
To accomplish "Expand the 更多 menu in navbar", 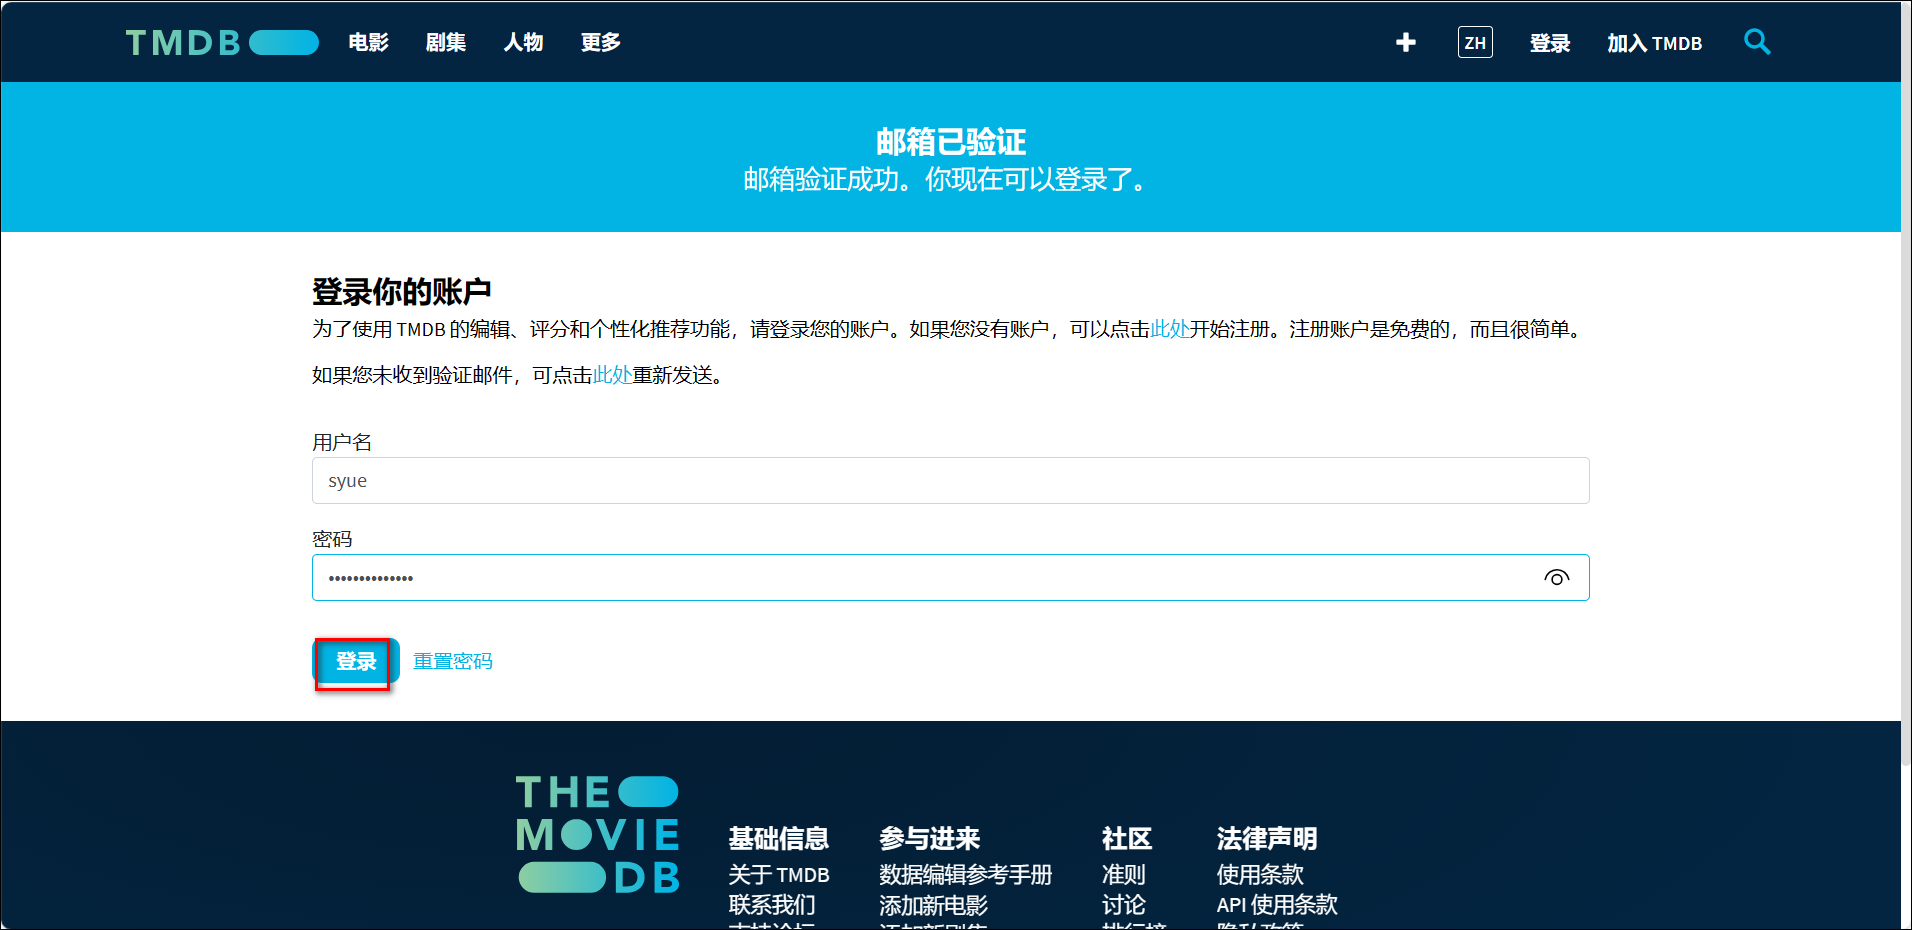I will (x=600, y=42).
